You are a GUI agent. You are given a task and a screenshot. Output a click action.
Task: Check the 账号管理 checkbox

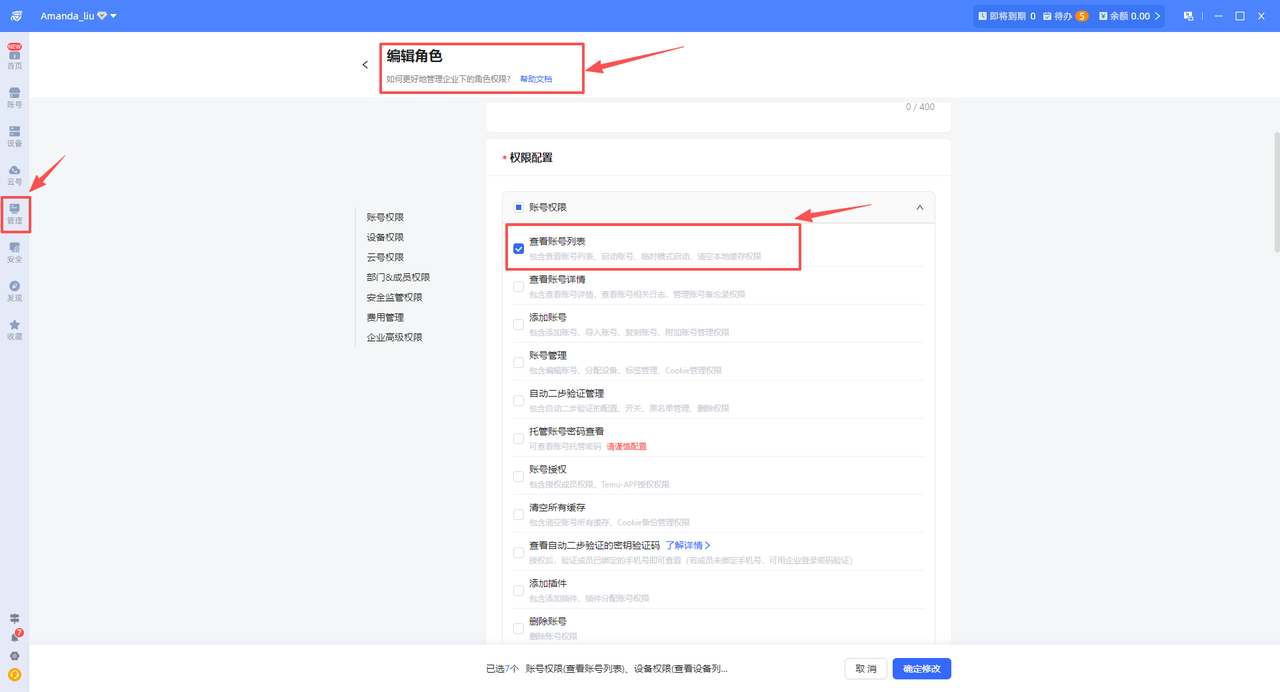519,363
